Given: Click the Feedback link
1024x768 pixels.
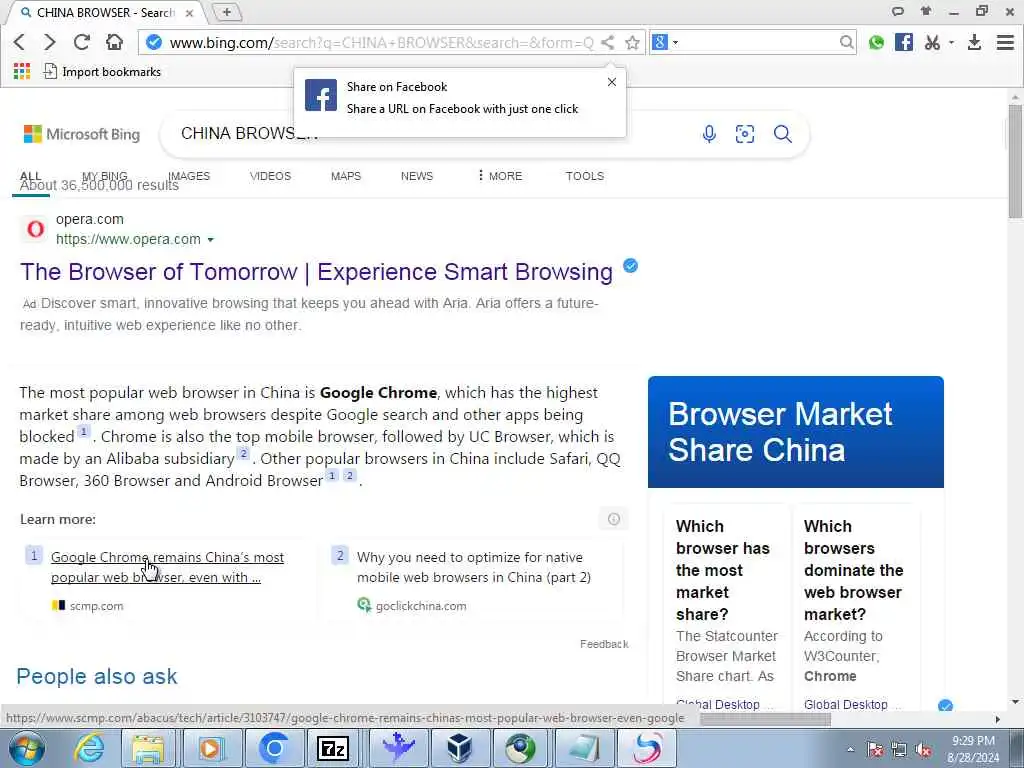Looking at the screenshot, I should 604,644.
